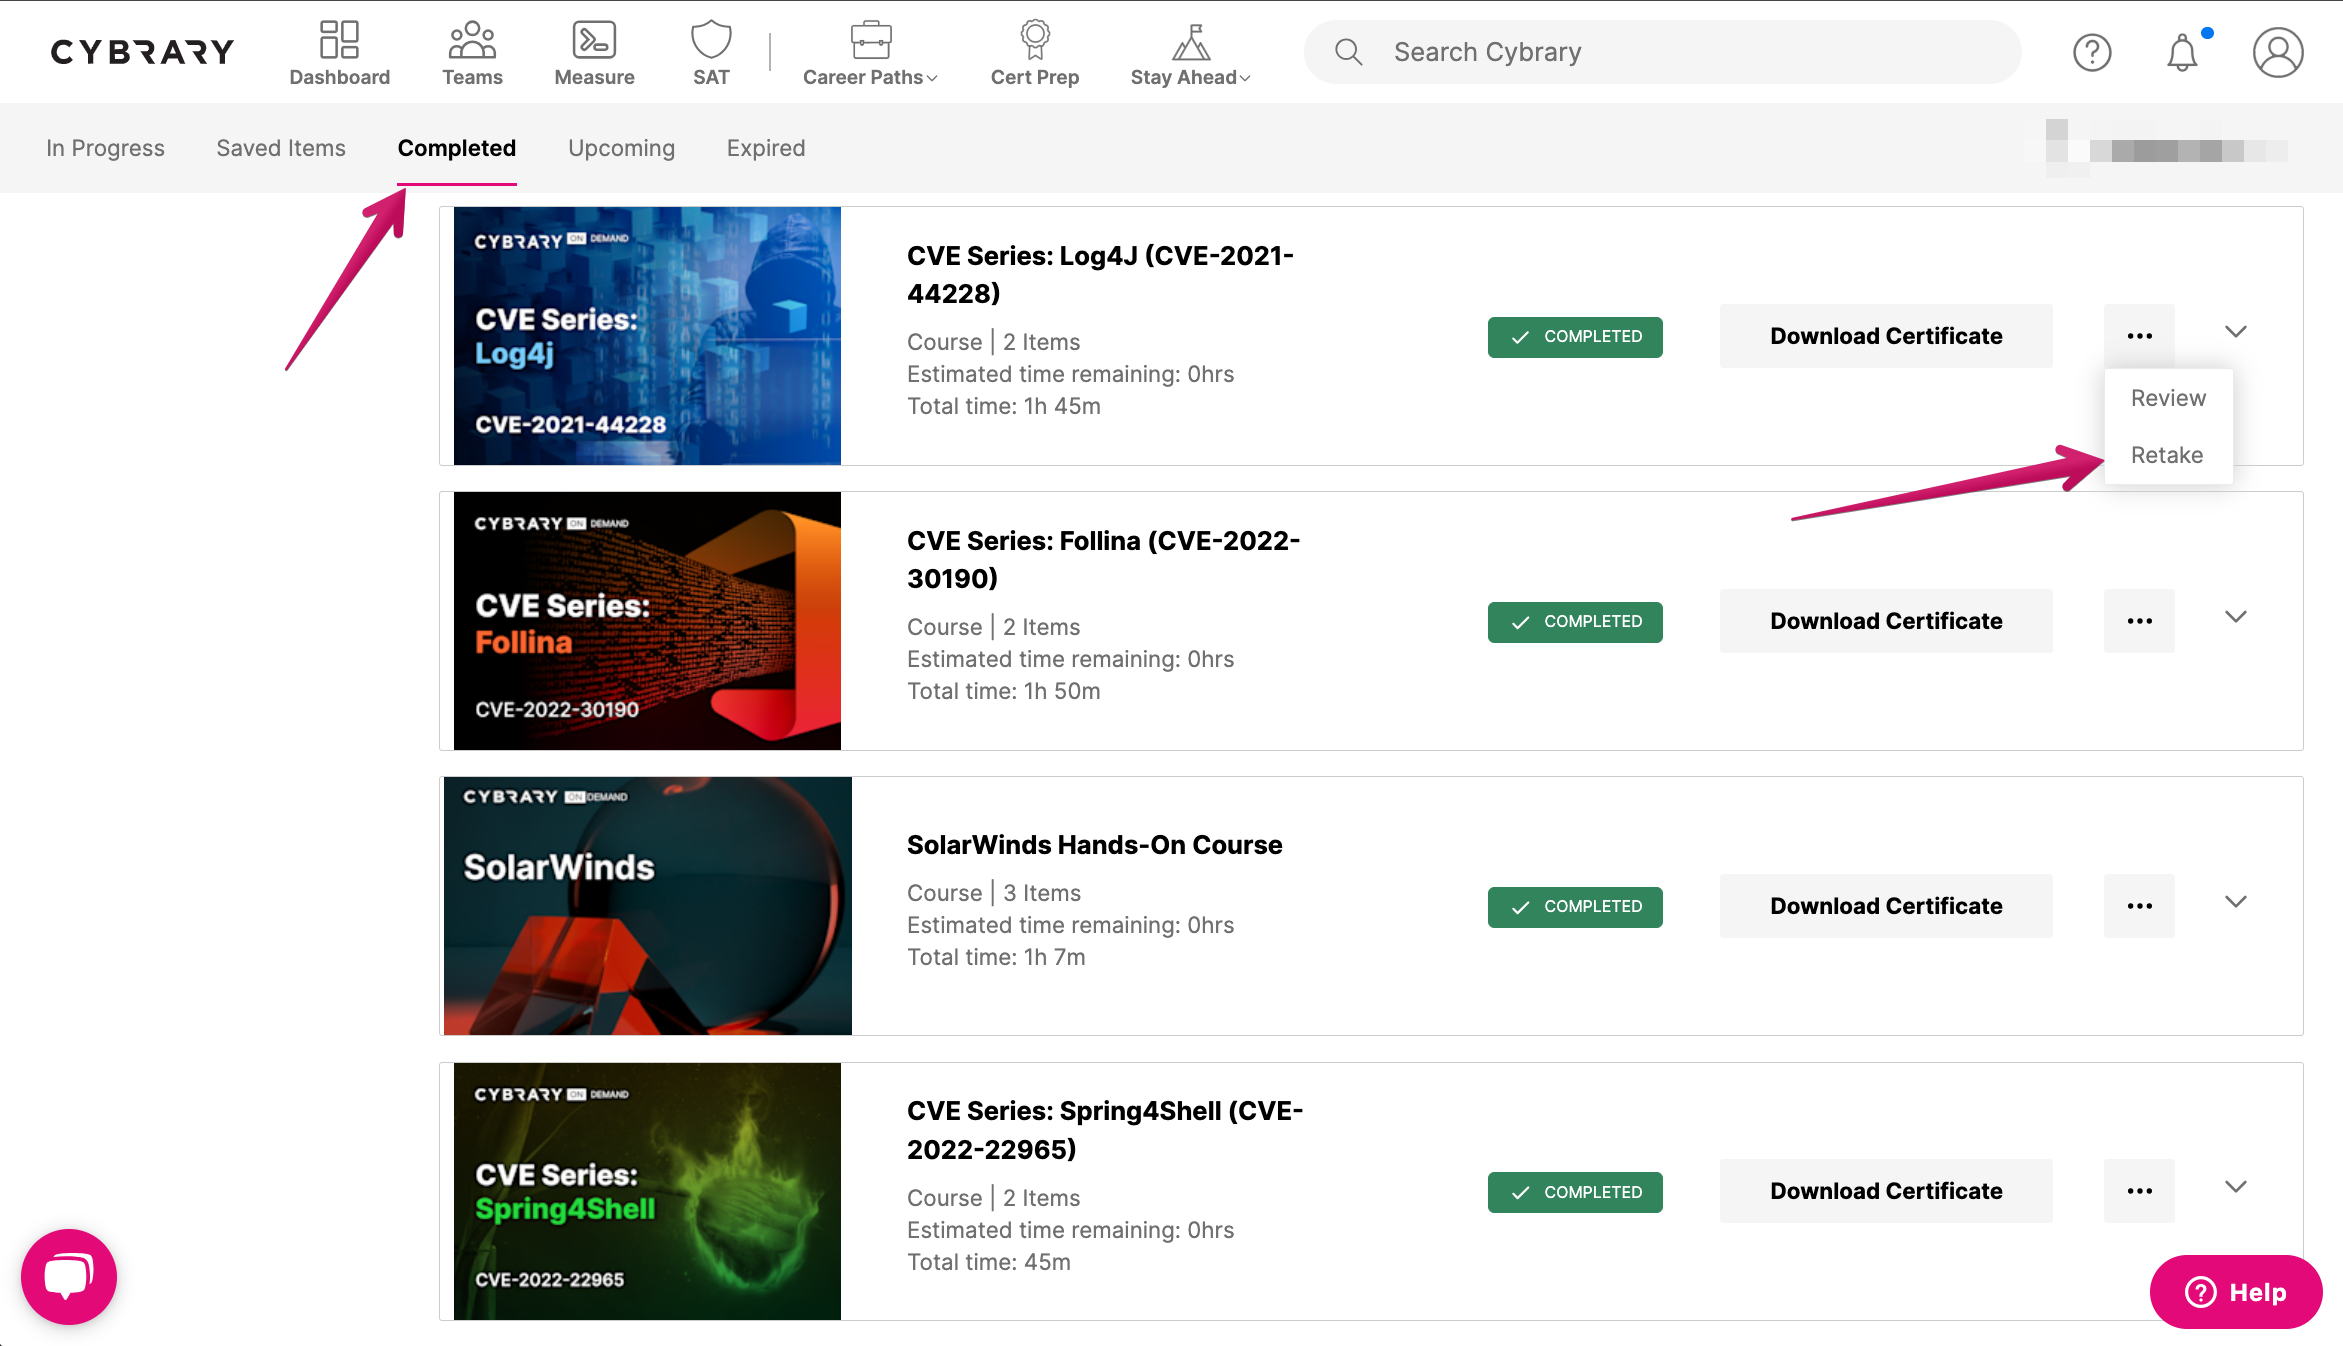Click the COMPLETED badge on Spring4Shell
The width and height of the screenshot is (2343, 1346).
pyautogui.click(x=1575, y=1192)
